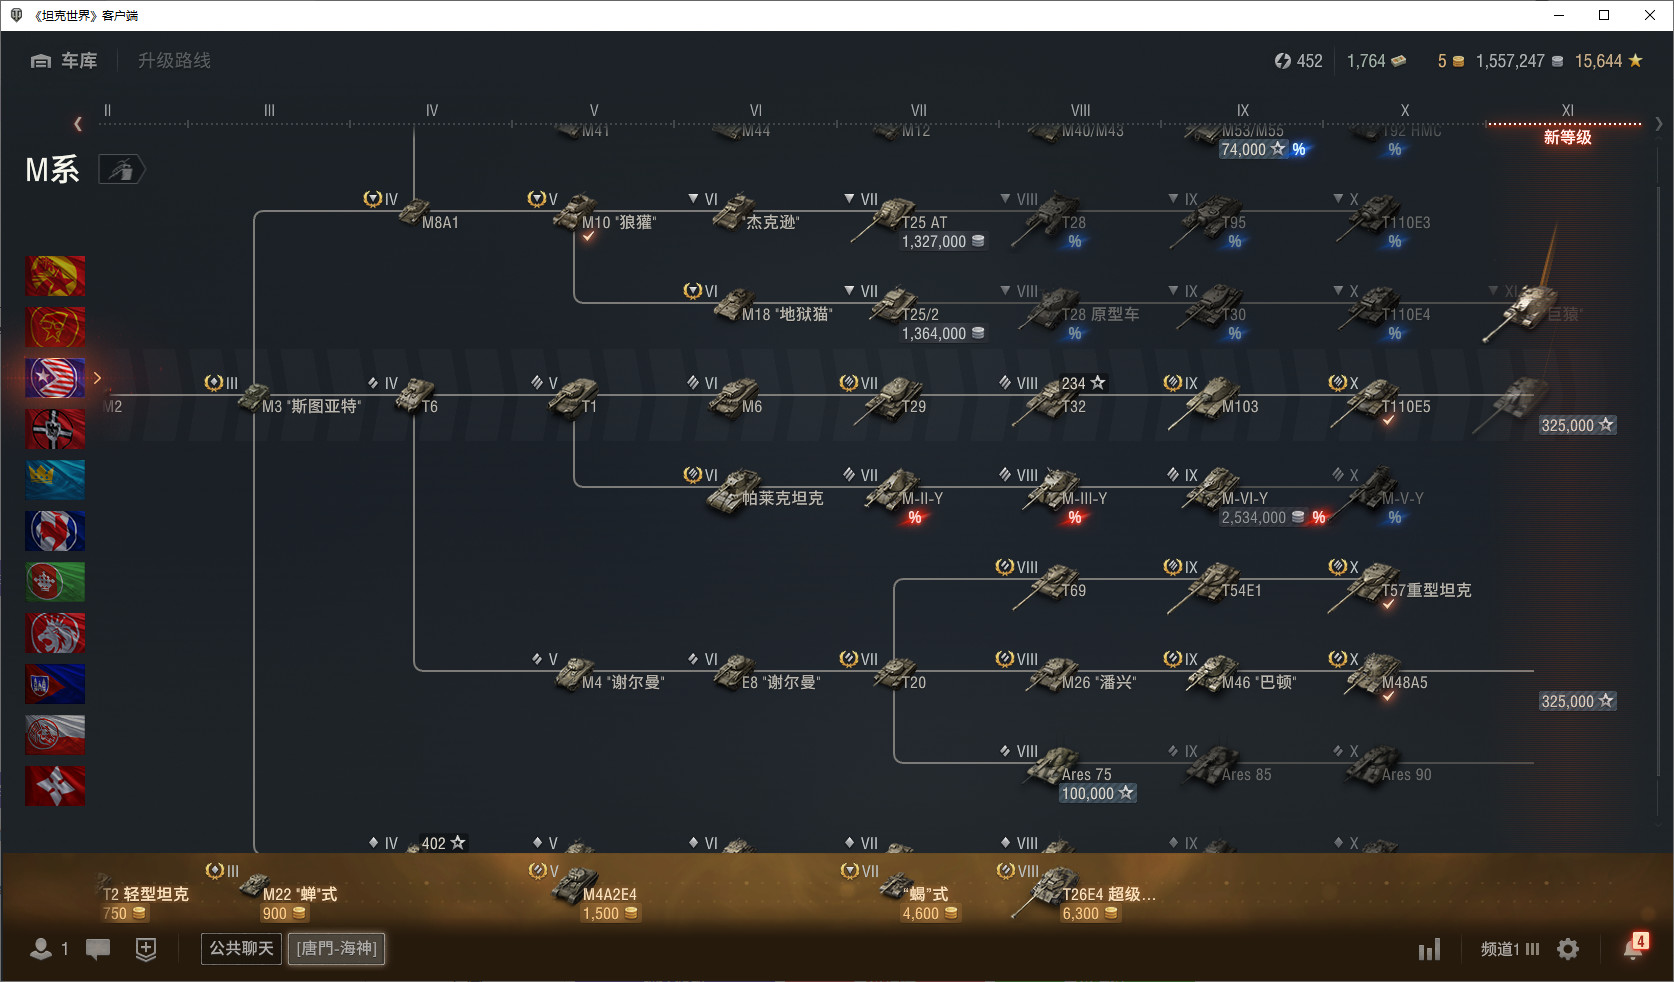Viewport: 1674px width, 982px height.
Task: Click the 100,000 XP cost under Ares 75
Action: (x=1097, y=793)
